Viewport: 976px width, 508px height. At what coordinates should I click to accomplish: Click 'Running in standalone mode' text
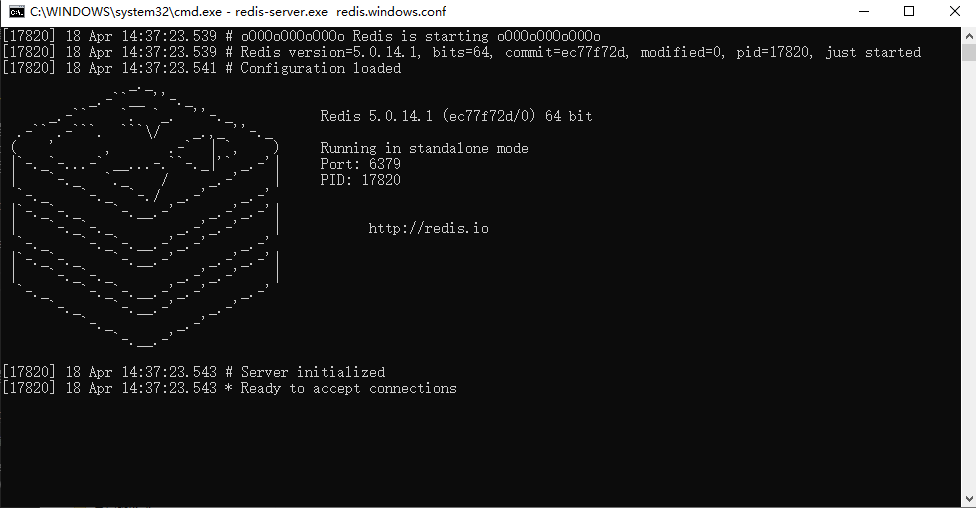[x=424, y=148]
